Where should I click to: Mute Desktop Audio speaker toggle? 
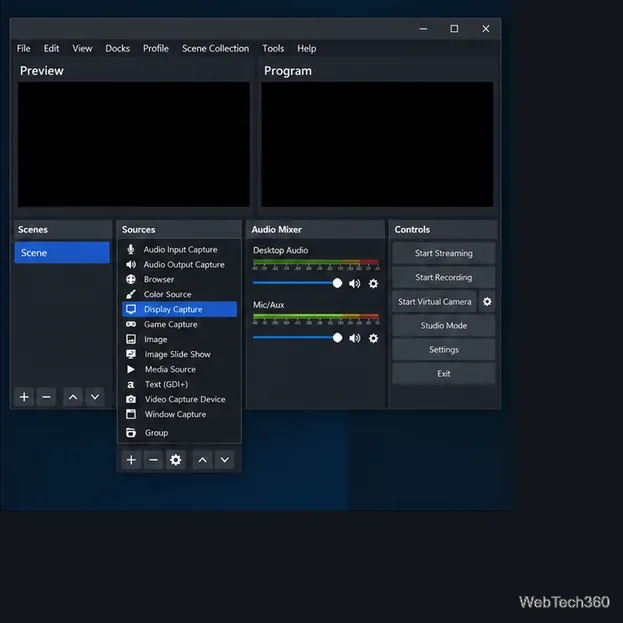(x=354, y=284)
